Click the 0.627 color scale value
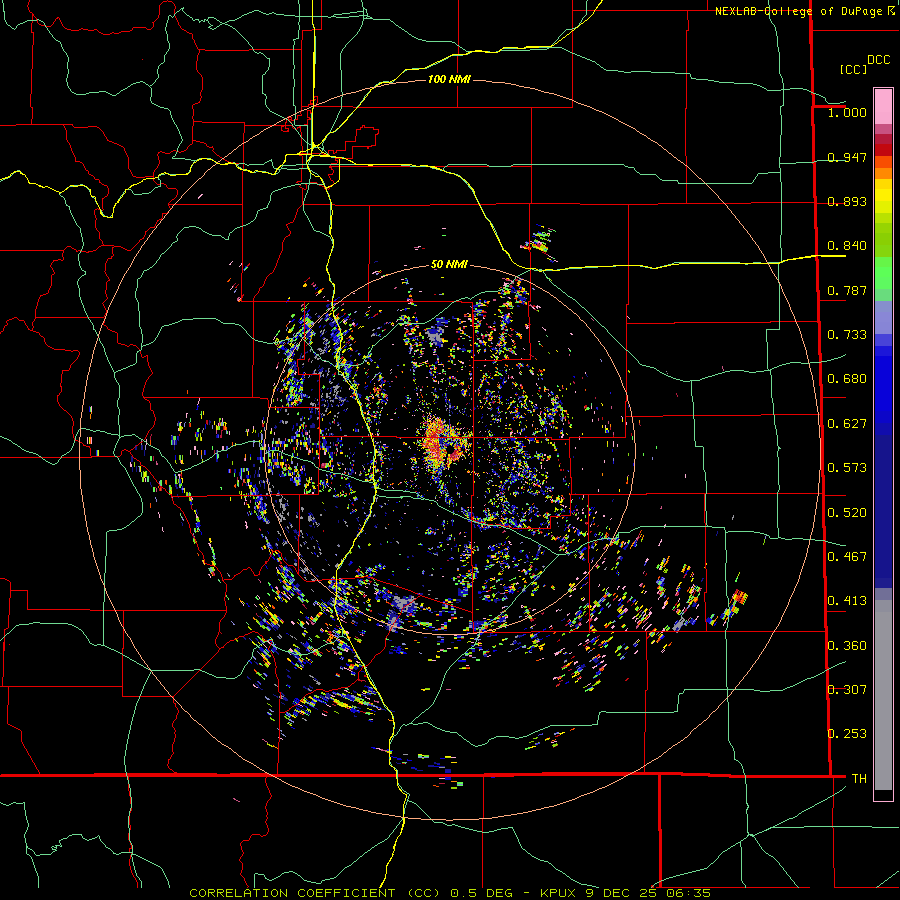 point(847,424)
